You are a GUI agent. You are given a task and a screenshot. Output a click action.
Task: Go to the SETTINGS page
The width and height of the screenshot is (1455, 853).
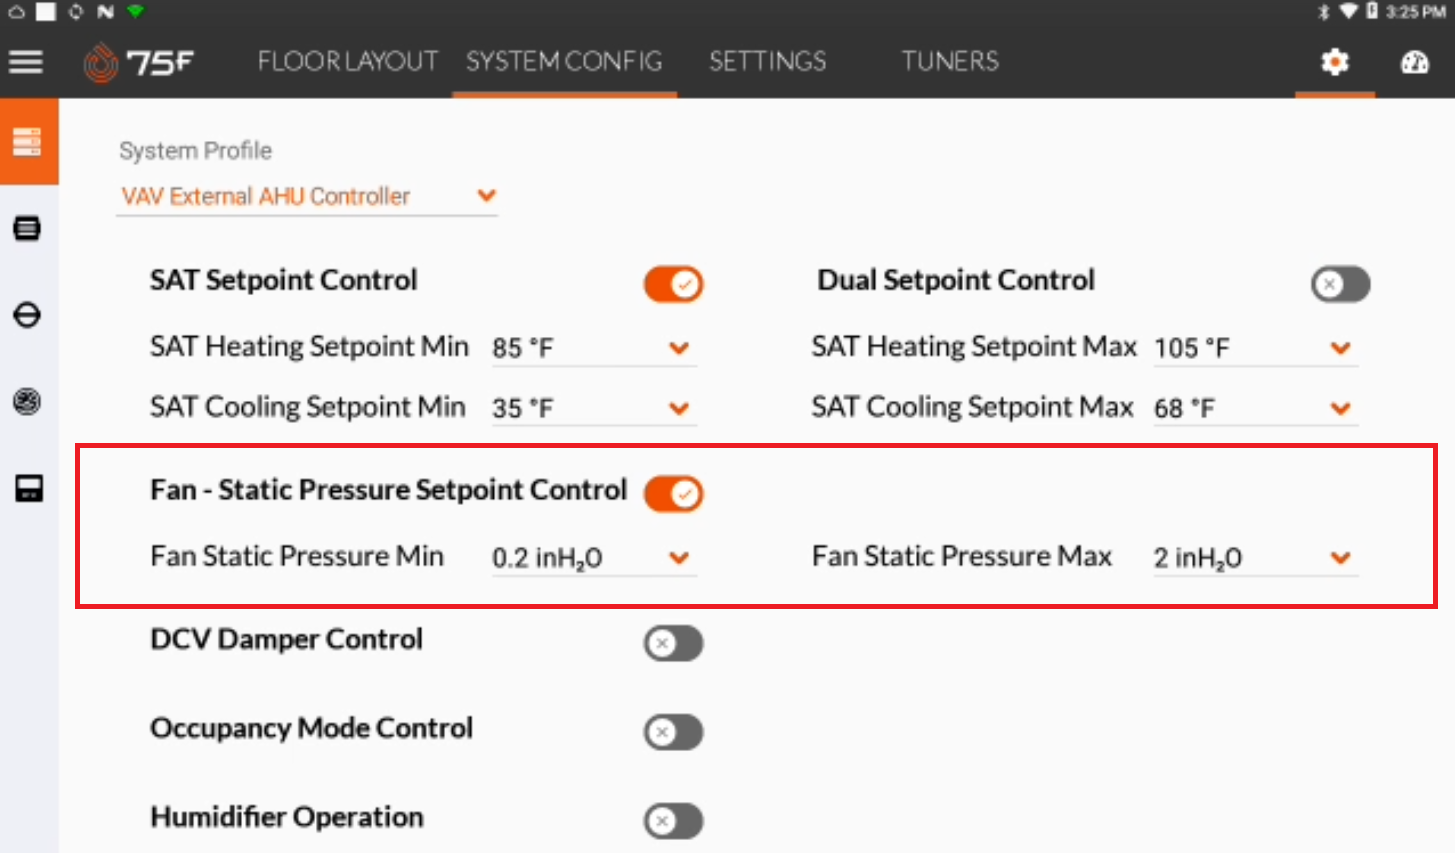[767, 61]
